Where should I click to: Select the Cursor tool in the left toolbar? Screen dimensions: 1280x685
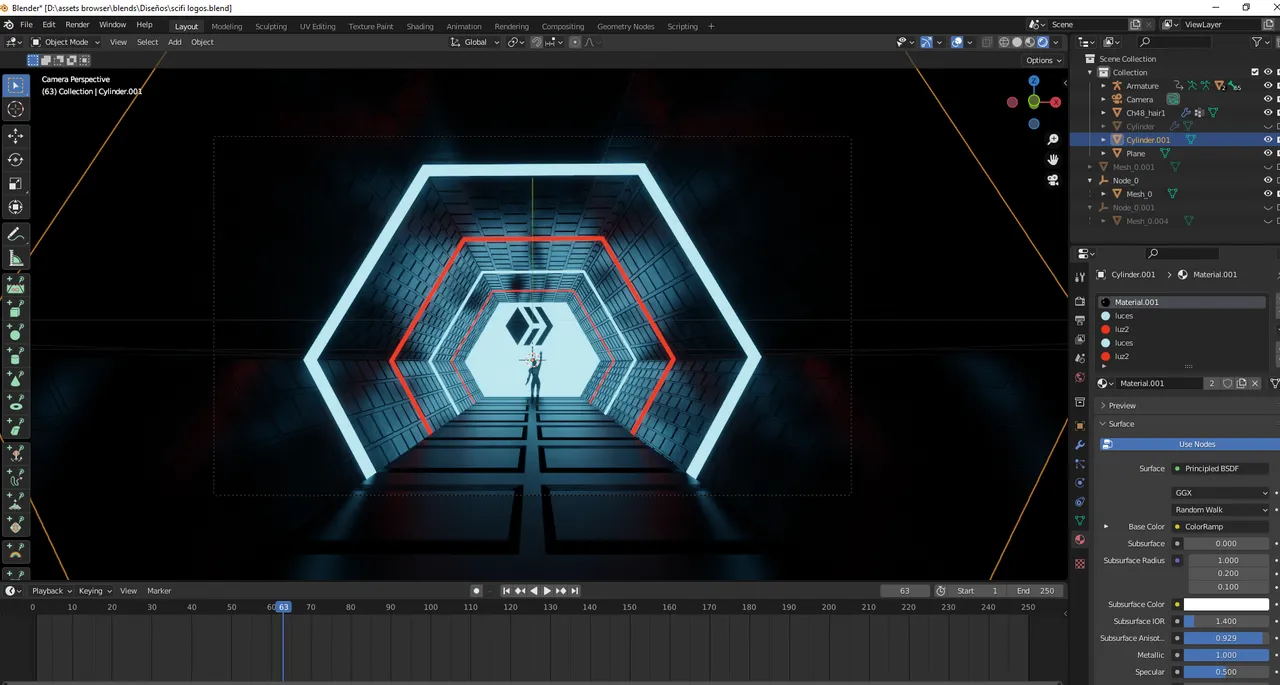[16, 109]
